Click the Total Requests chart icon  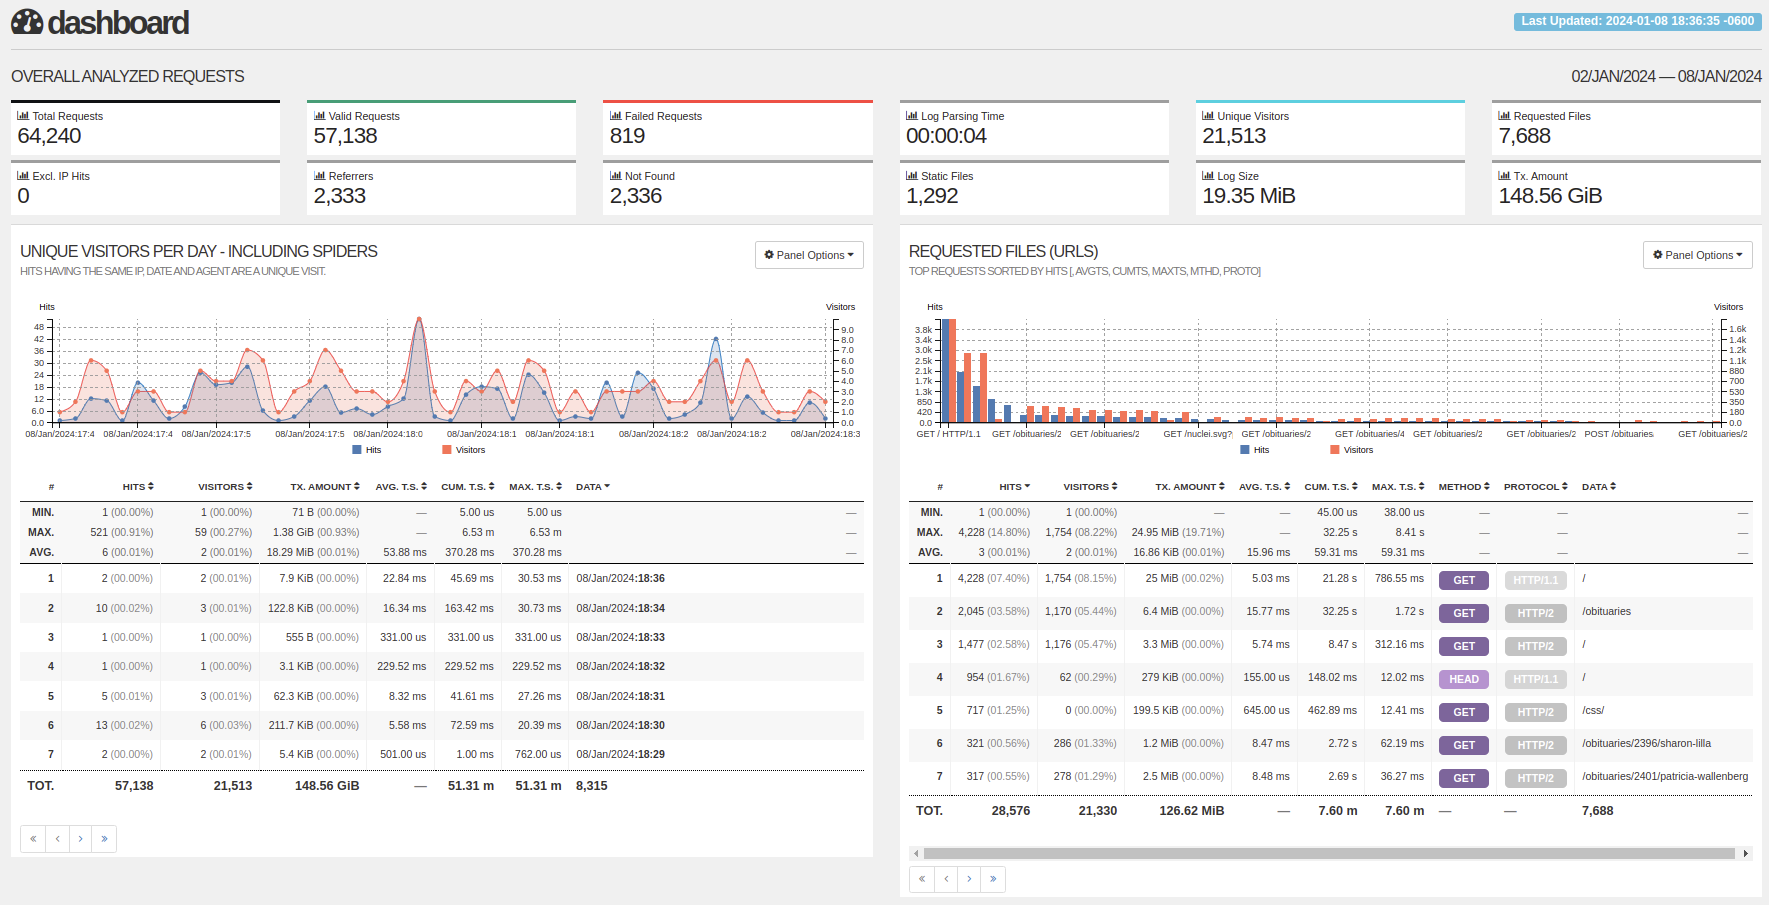point(23,116)
